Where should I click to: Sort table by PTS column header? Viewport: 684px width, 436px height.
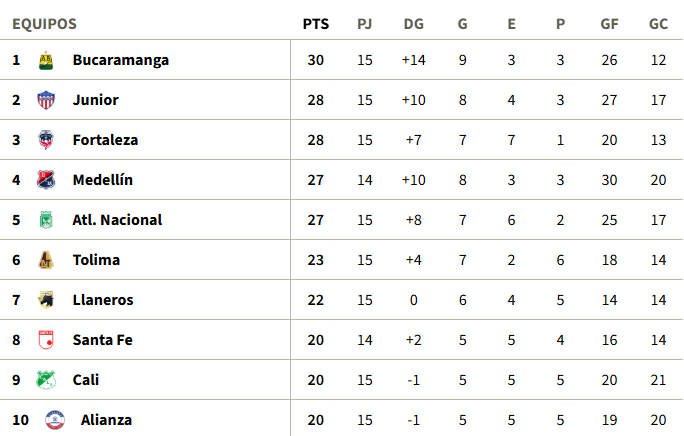tap(316, 24)
